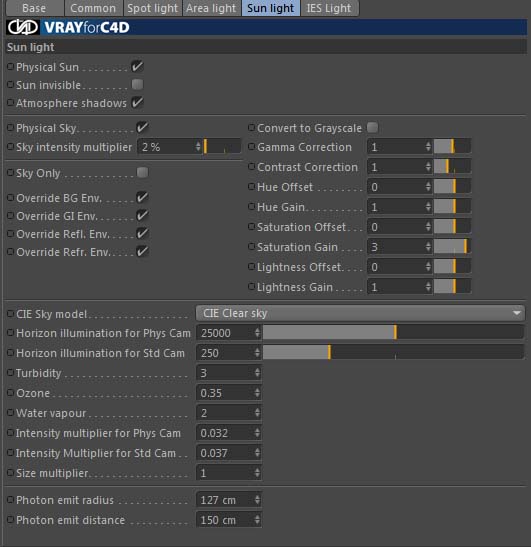The height and width of the screenshot is (547, 531).
Task: Click animation dot beside Saturation Gain
Action: pyautogui.click(x=252, y=247)
